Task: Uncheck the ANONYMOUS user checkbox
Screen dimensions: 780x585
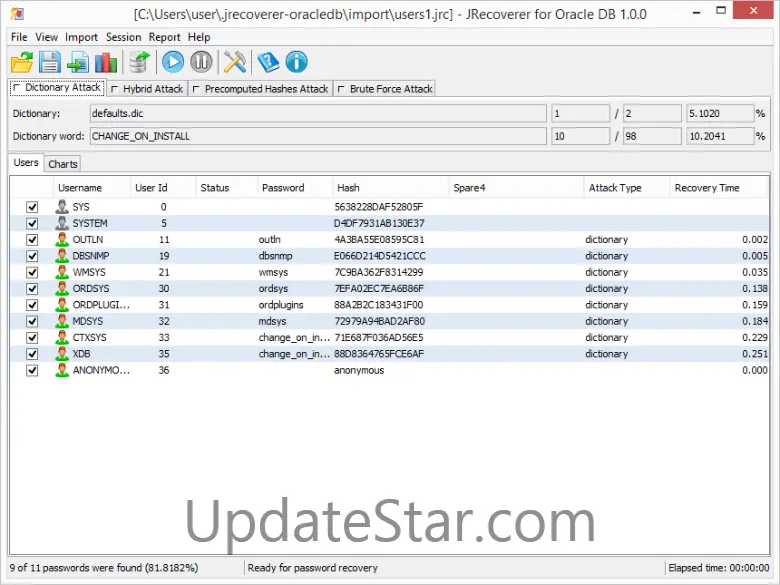Action: pos(32,371)
